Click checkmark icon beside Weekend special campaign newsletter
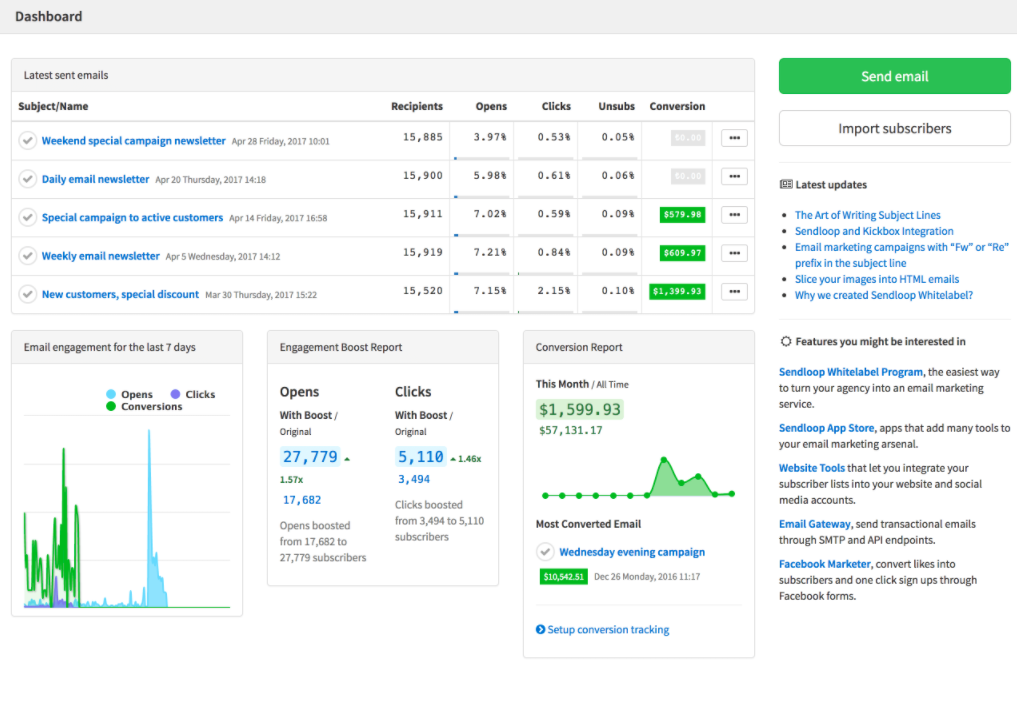 coord(27,141)
